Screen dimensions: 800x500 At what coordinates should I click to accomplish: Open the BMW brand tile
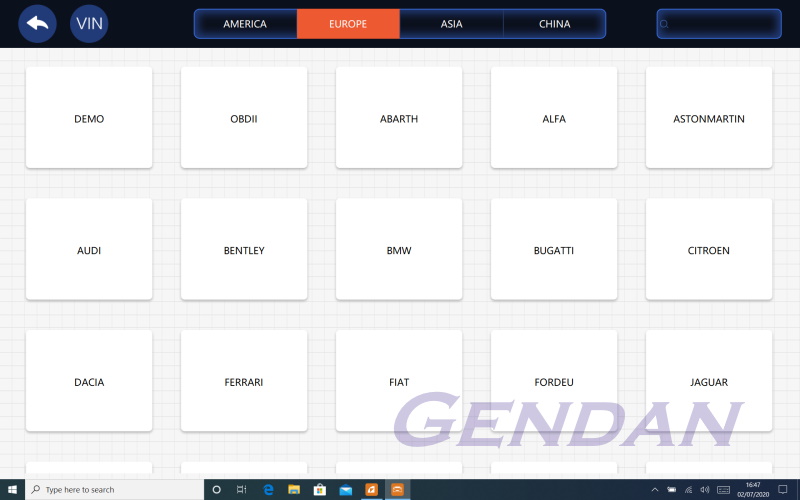pos(399,249)
